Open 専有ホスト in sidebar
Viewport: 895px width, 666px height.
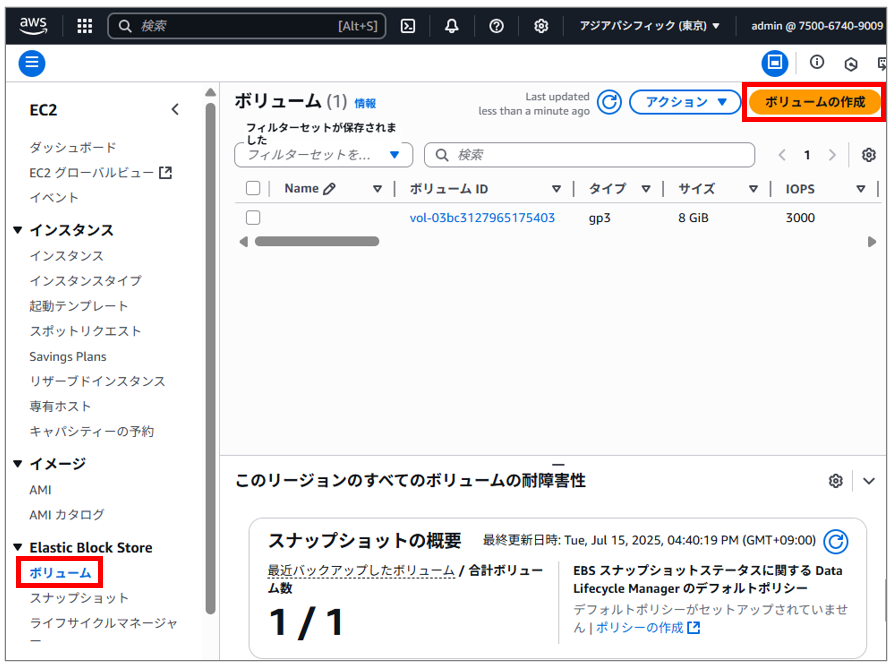(60, 406)
